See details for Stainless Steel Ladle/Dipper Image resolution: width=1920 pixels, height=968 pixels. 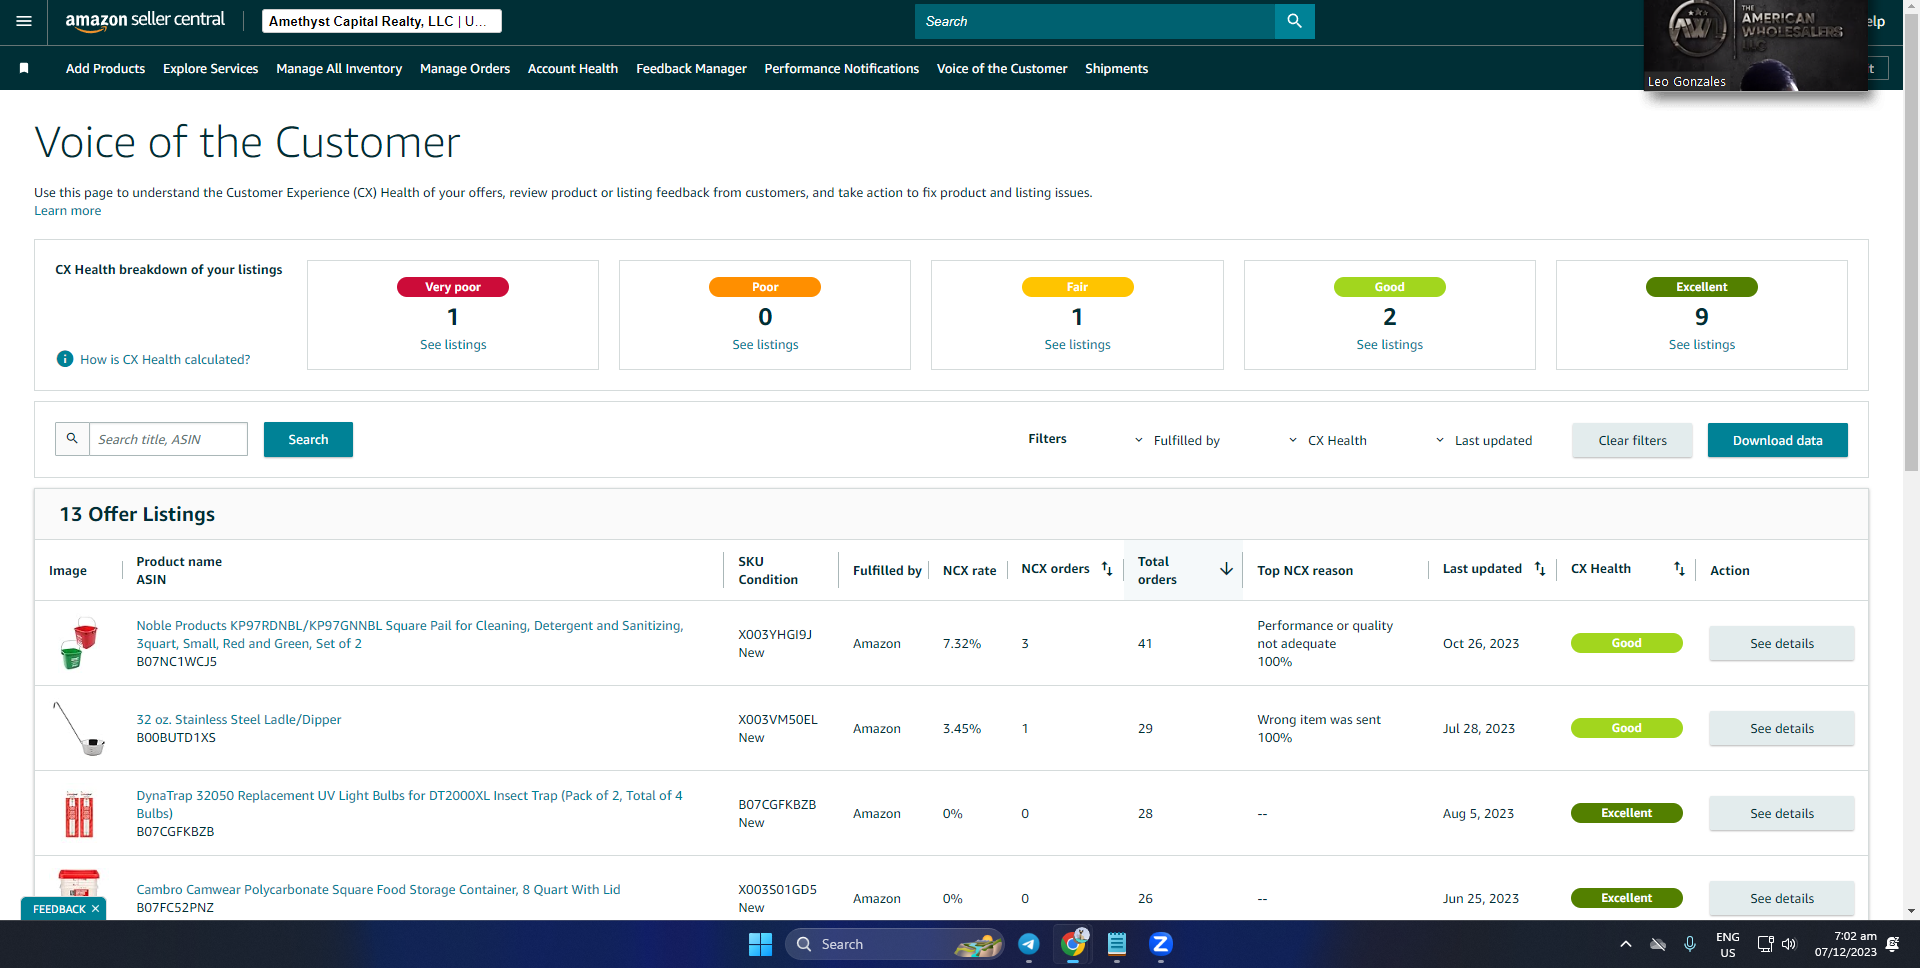(1781, 729)
